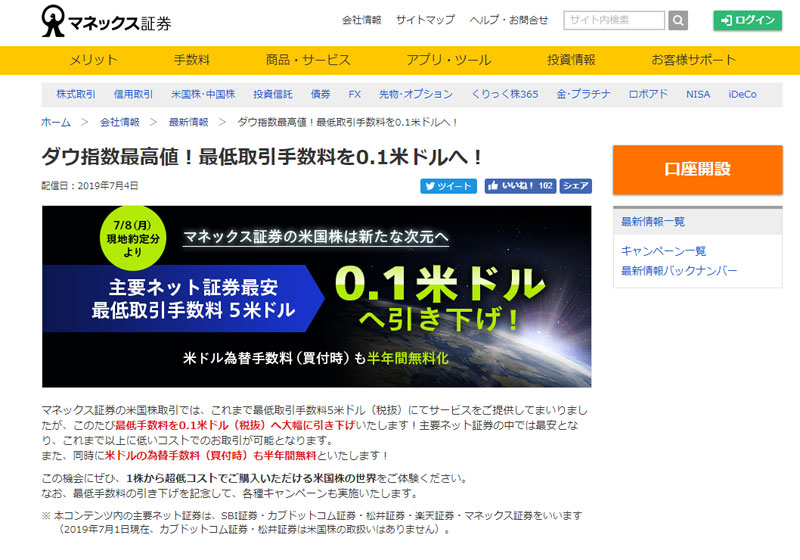
Task: Select 債券 in the product bar
Action: point(320,94)
